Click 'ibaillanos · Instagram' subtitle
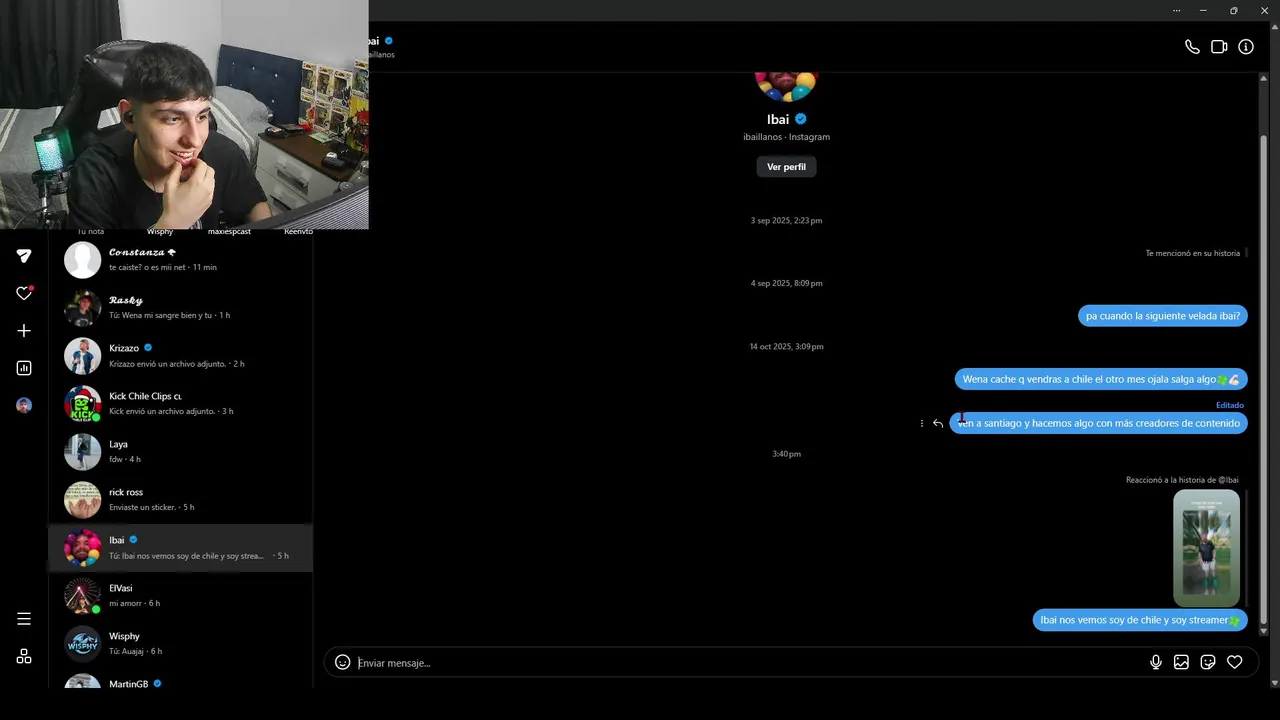1280x720 pixels. [786, 137]
